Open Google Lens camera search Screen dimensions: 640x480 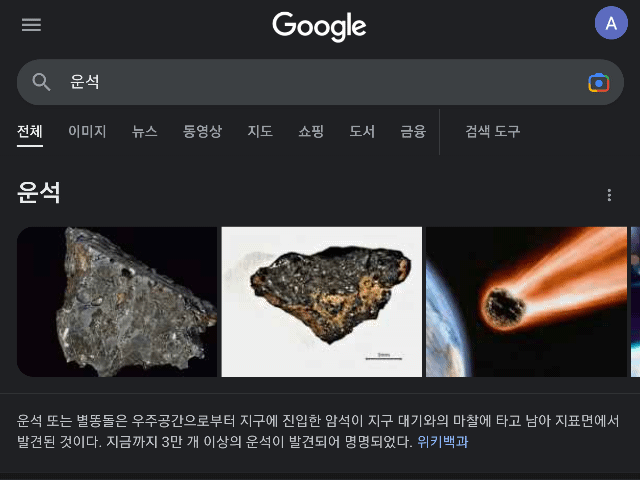pyautogui.click(x=598, y=83)
